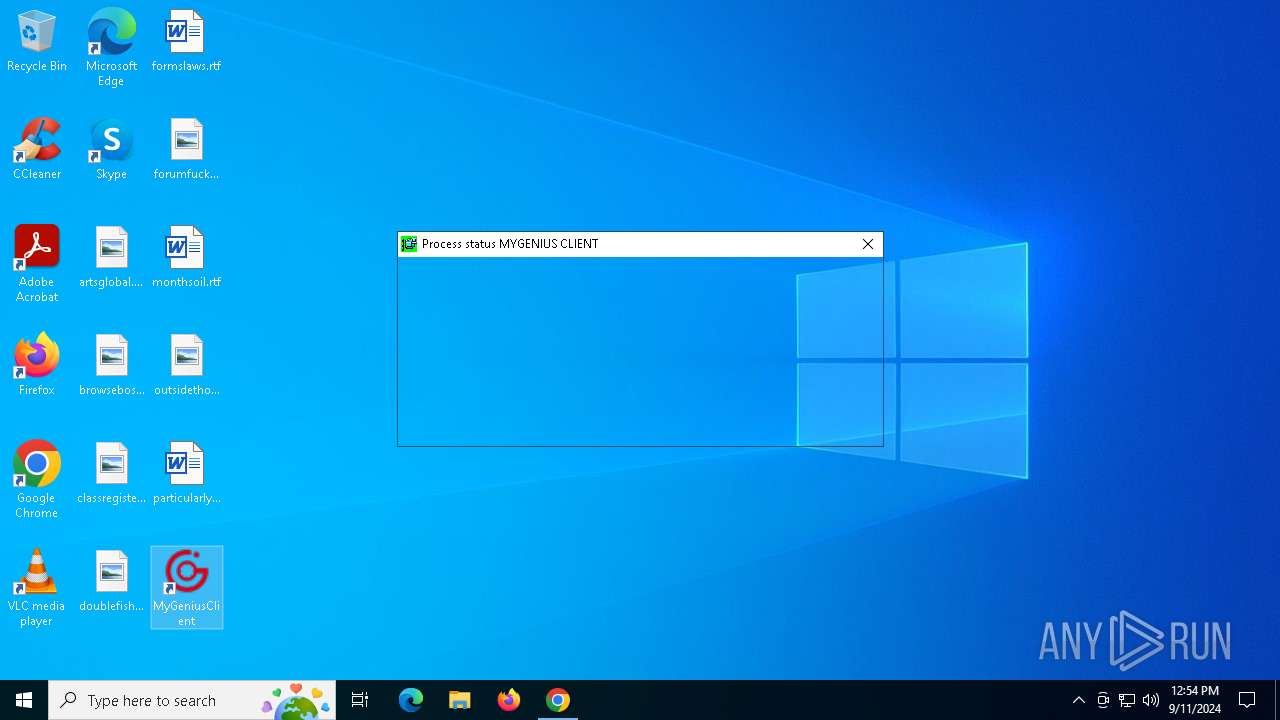
Task: Launch Firefox from desktop shortcut
Action: click(37, 366)
